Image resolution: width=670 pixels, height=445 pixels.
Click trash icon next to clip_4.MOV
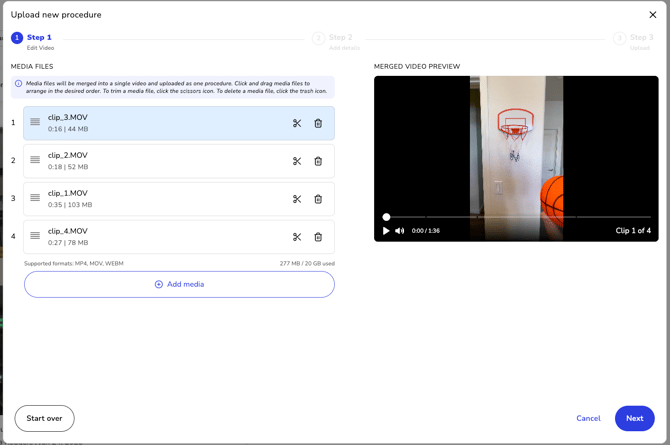point(318,237)
